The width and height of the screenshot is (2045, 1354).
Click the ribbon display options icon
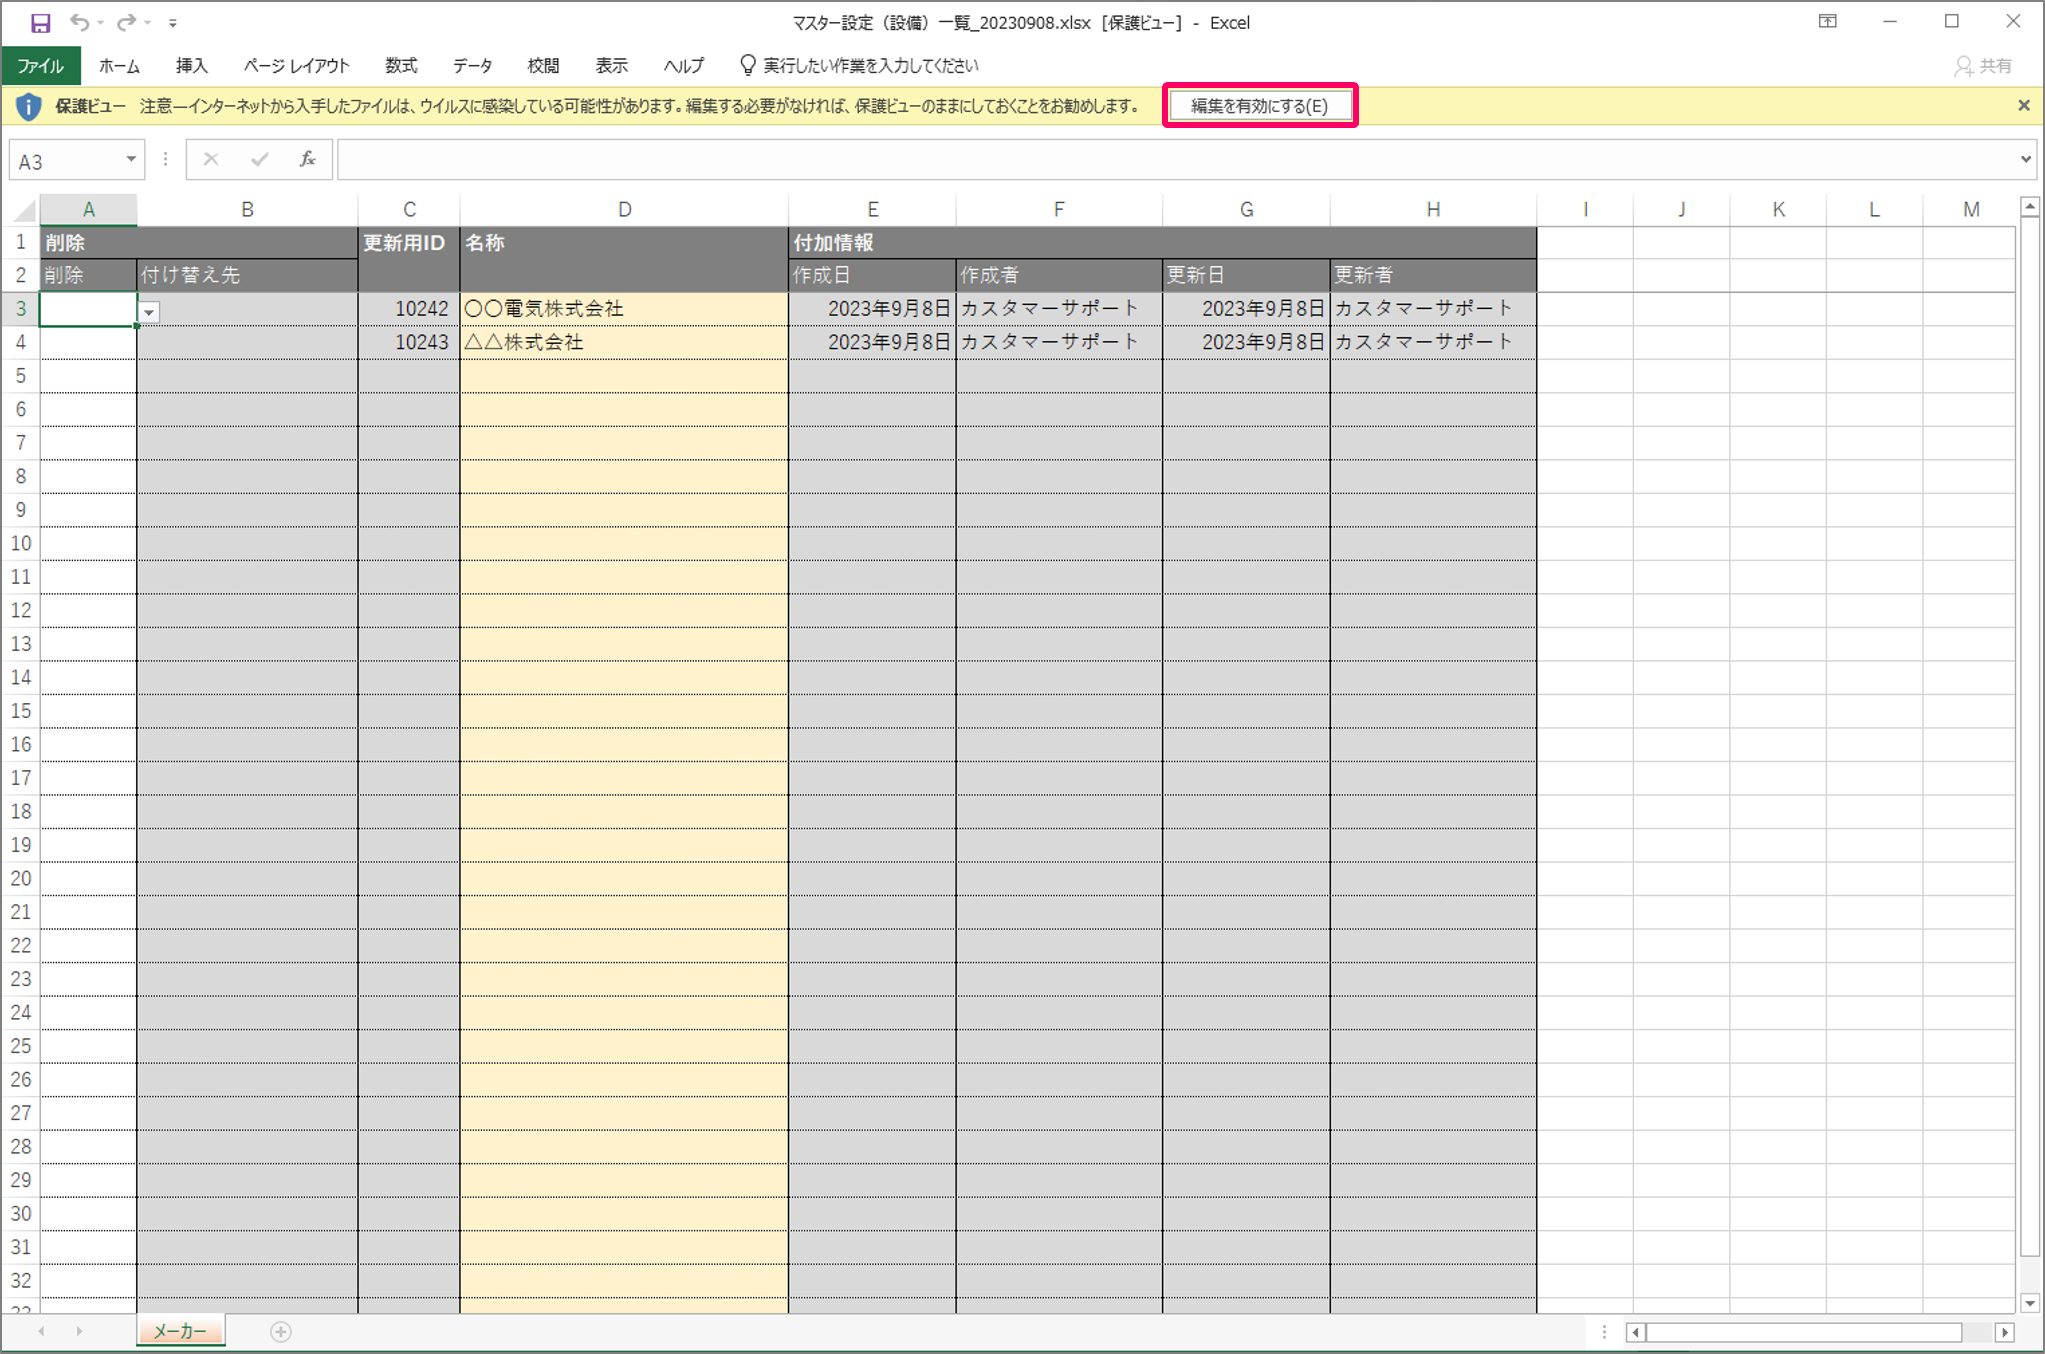pyautogui.click(x=1827, y=22)
